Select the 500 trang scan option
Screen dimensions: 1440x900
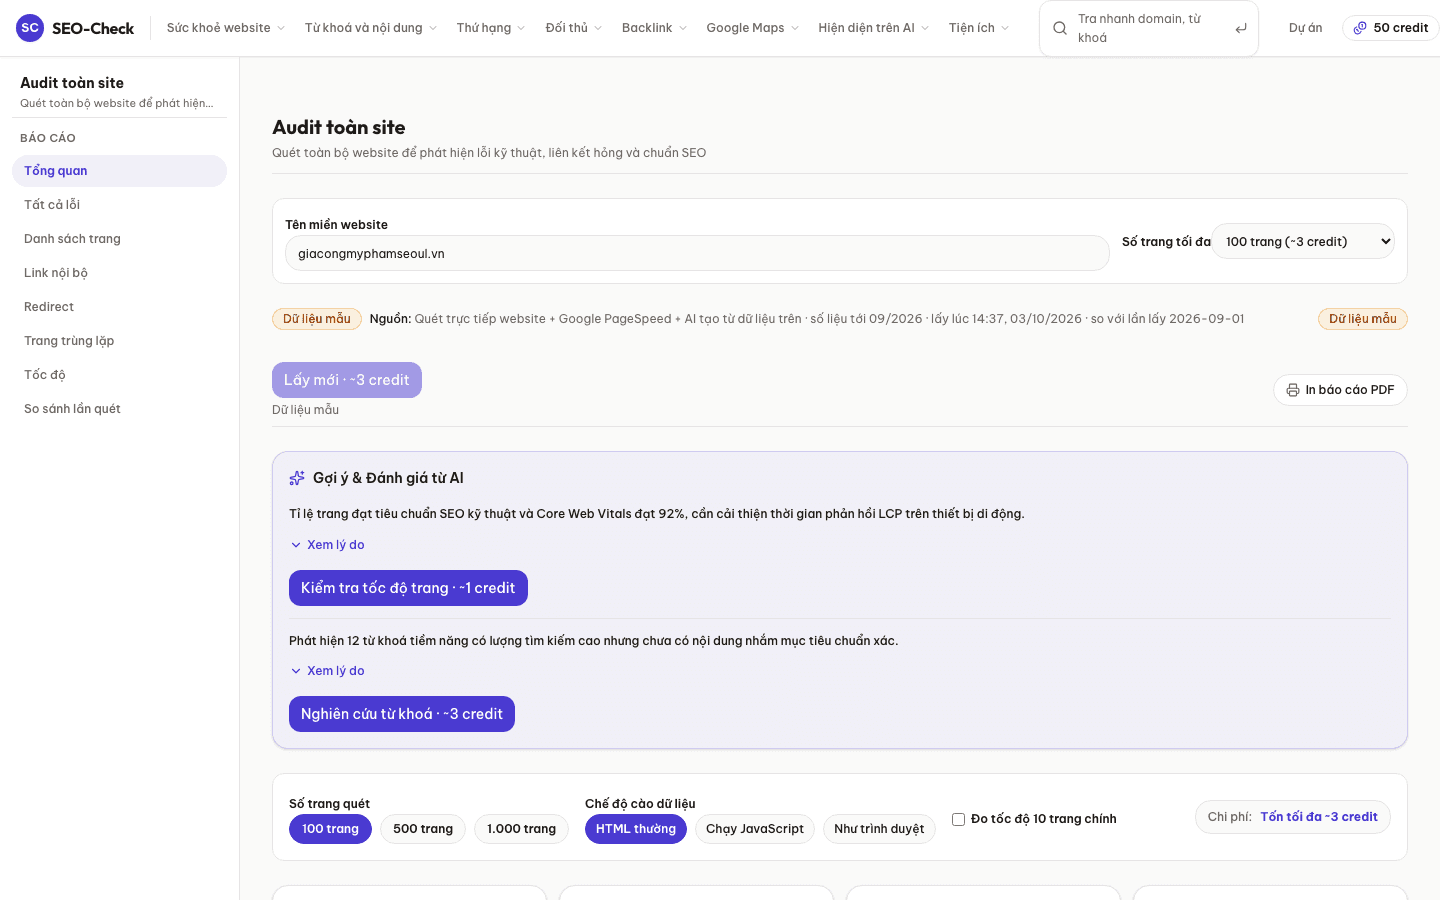click(x=423, y=829)
